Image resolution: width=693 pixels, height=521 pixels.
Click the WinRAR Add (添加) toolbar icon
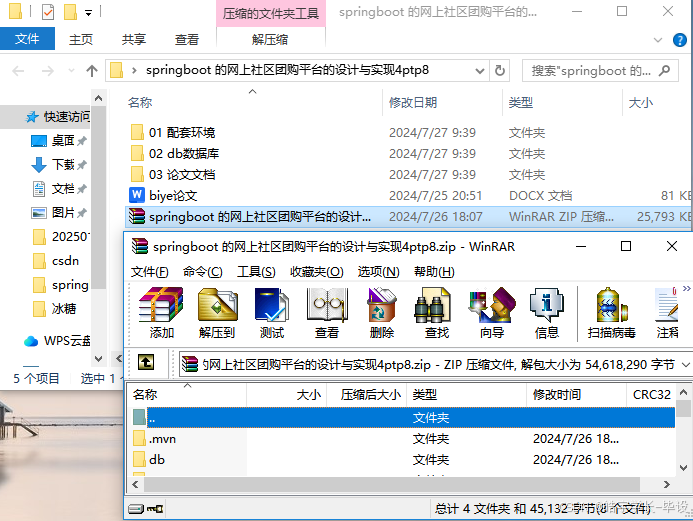pyautogui.click(x=161, y=312)
